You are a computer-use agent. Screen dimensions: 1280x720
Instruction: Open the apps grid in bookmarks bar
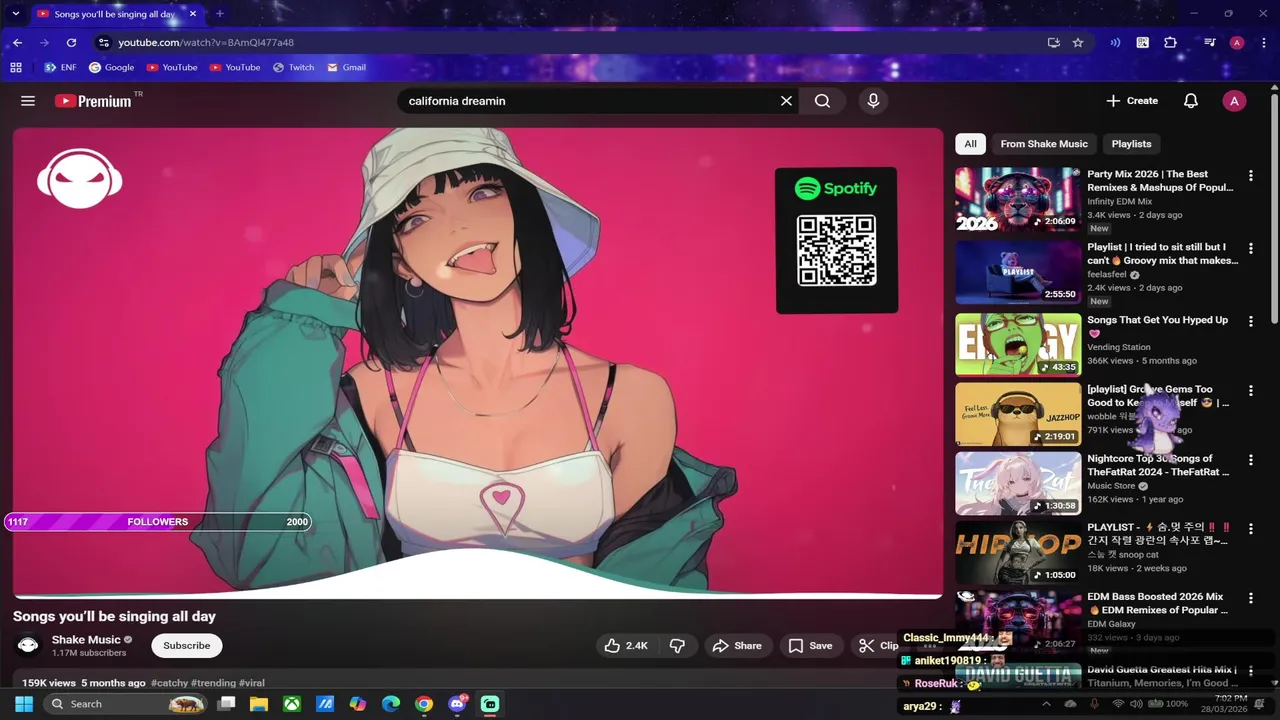pos(16,68)
